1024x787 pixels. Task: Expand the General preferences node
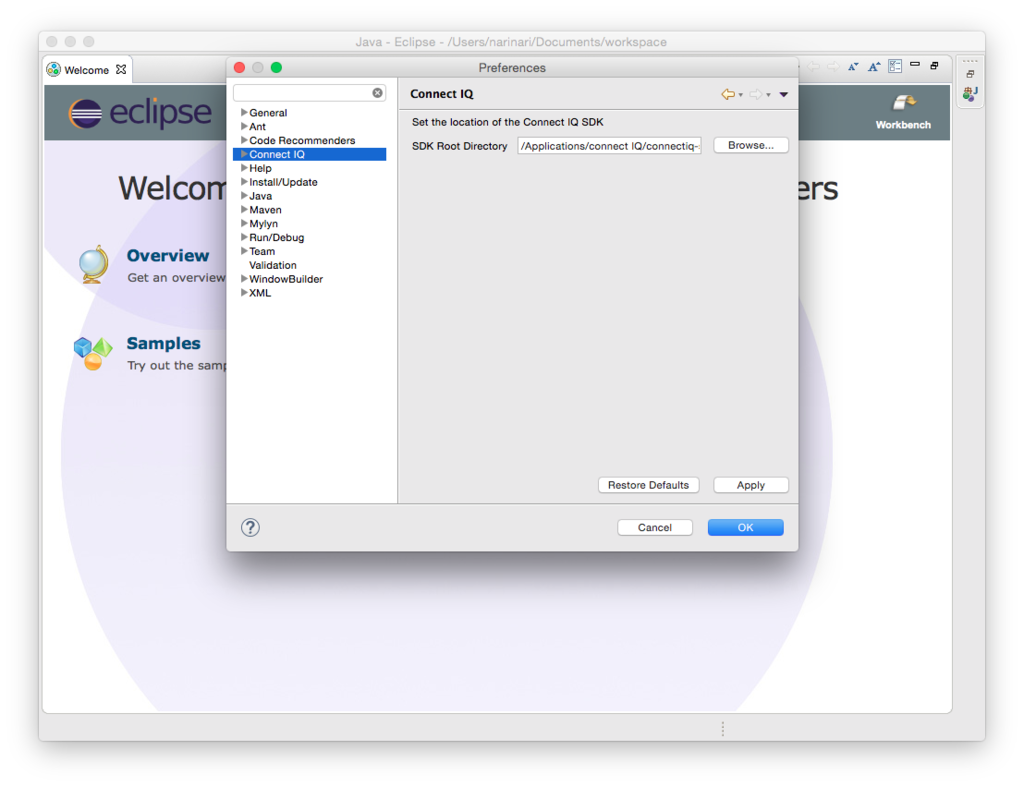(244, 112)
